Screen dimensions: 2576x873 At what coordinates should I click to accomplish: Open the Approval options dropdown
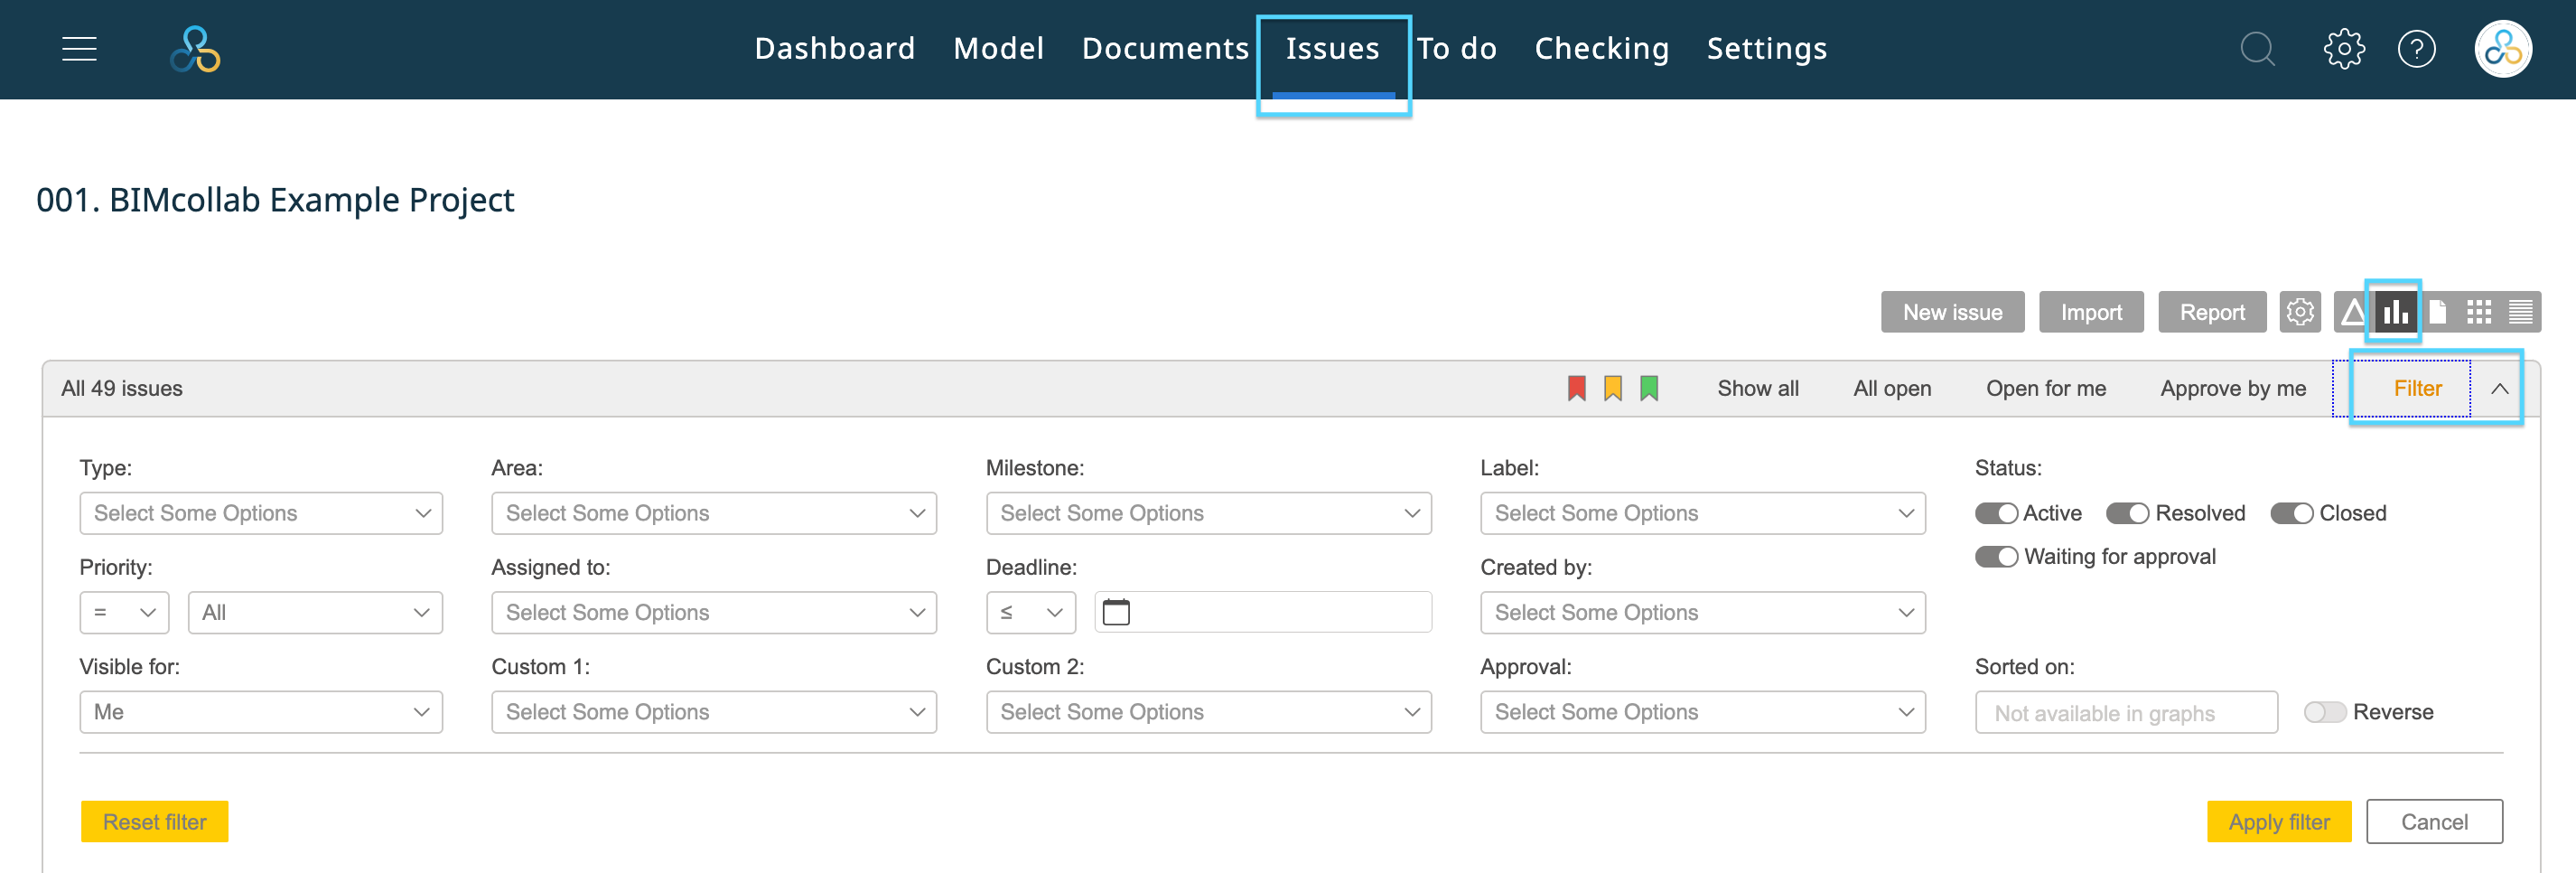pos(1702,712)
